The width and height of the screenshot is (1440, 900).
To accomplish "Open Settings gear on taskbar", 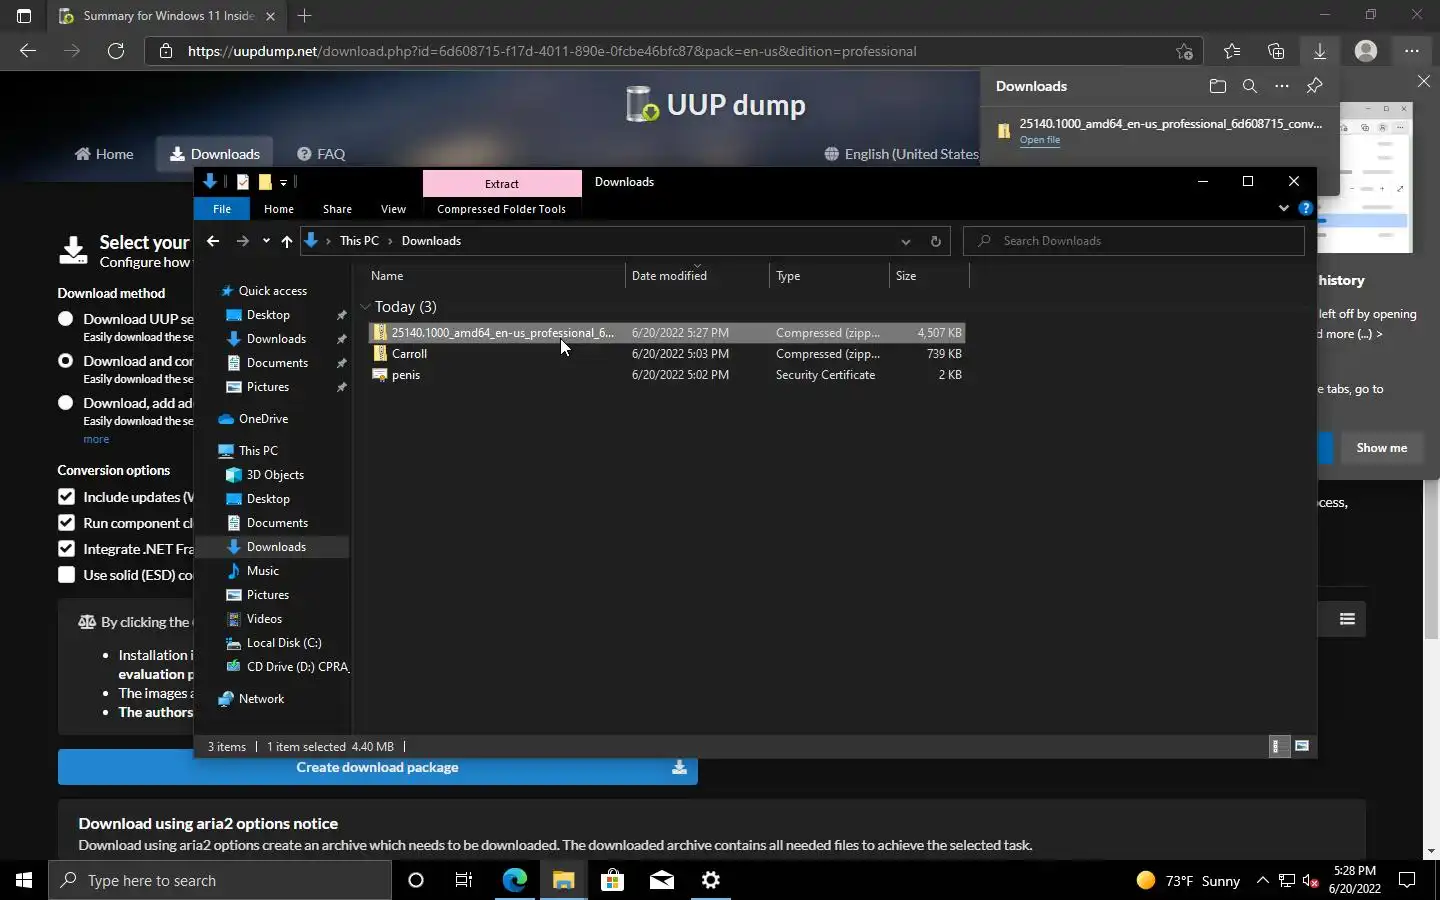I will pos(711,880).
